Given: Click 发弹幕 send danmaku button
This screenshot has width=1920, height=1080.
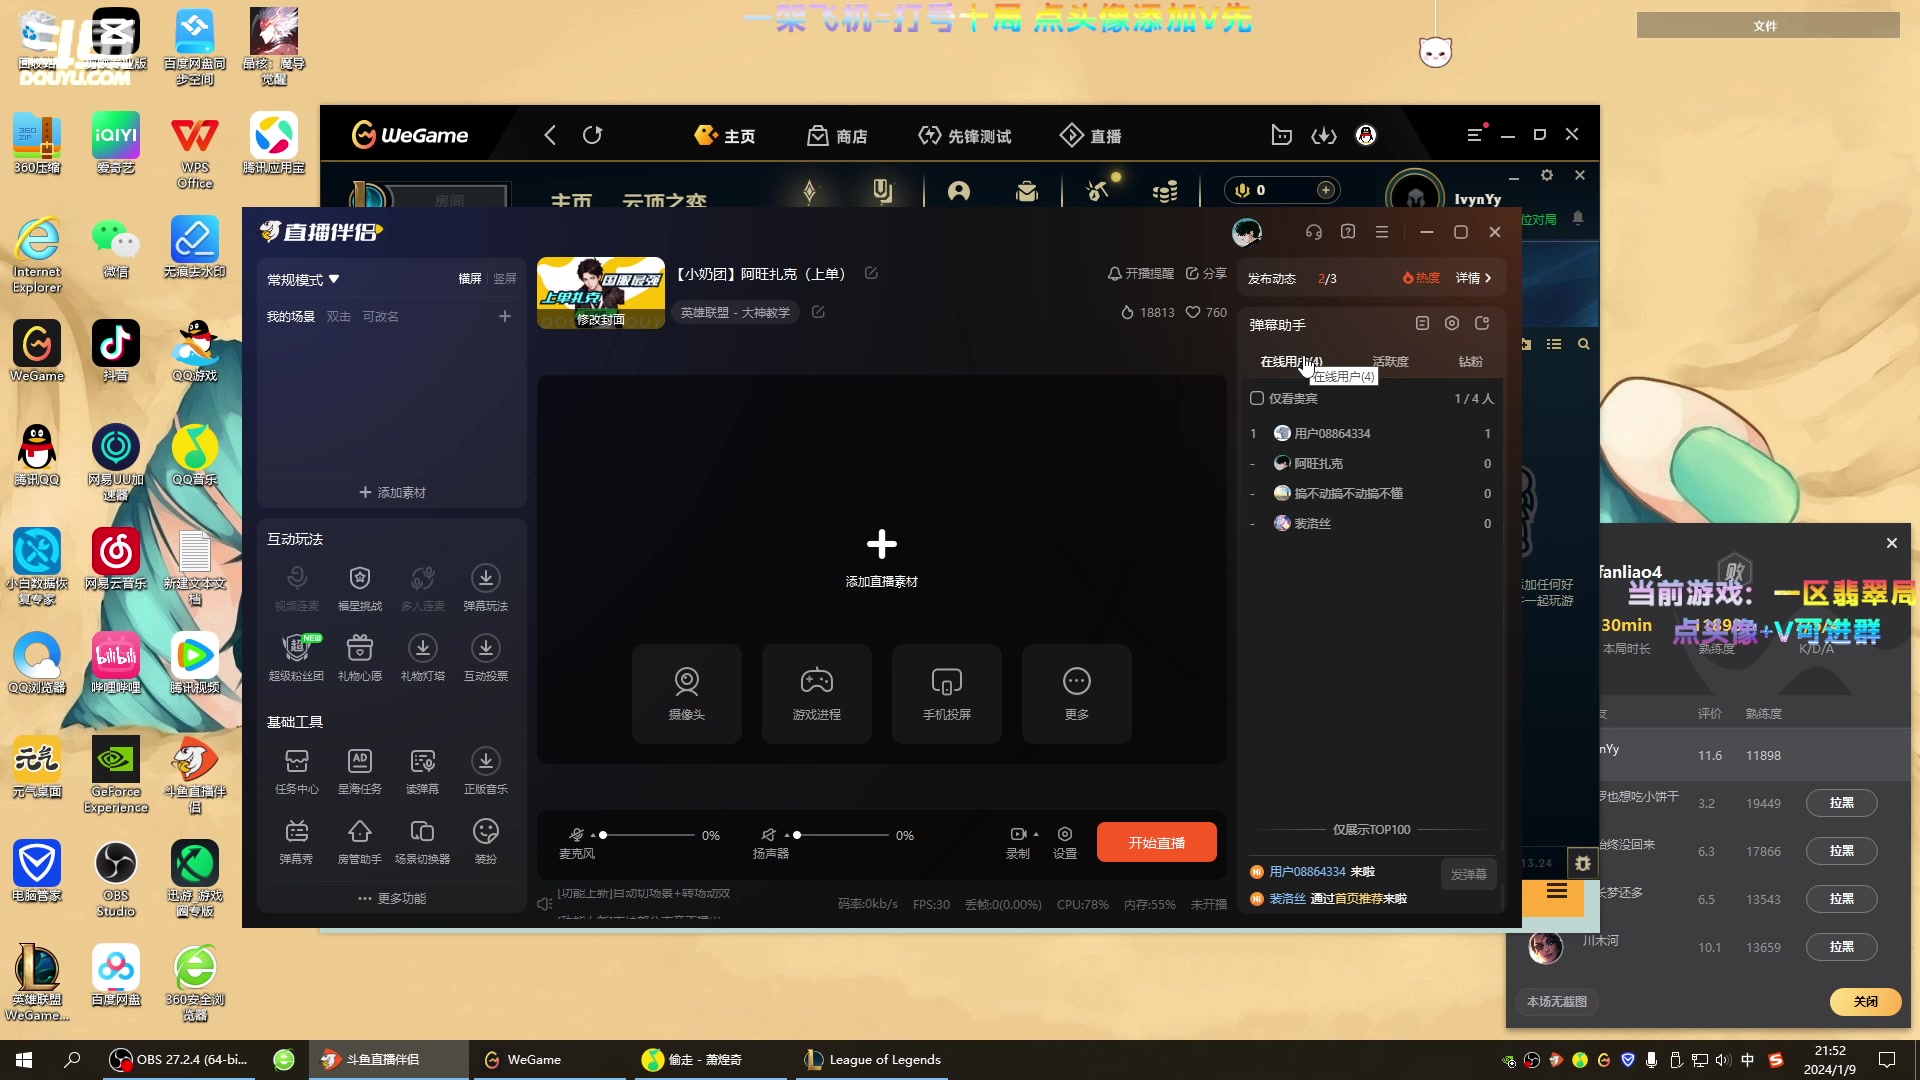Looking at the screenshot, I should pos(1469,874).
